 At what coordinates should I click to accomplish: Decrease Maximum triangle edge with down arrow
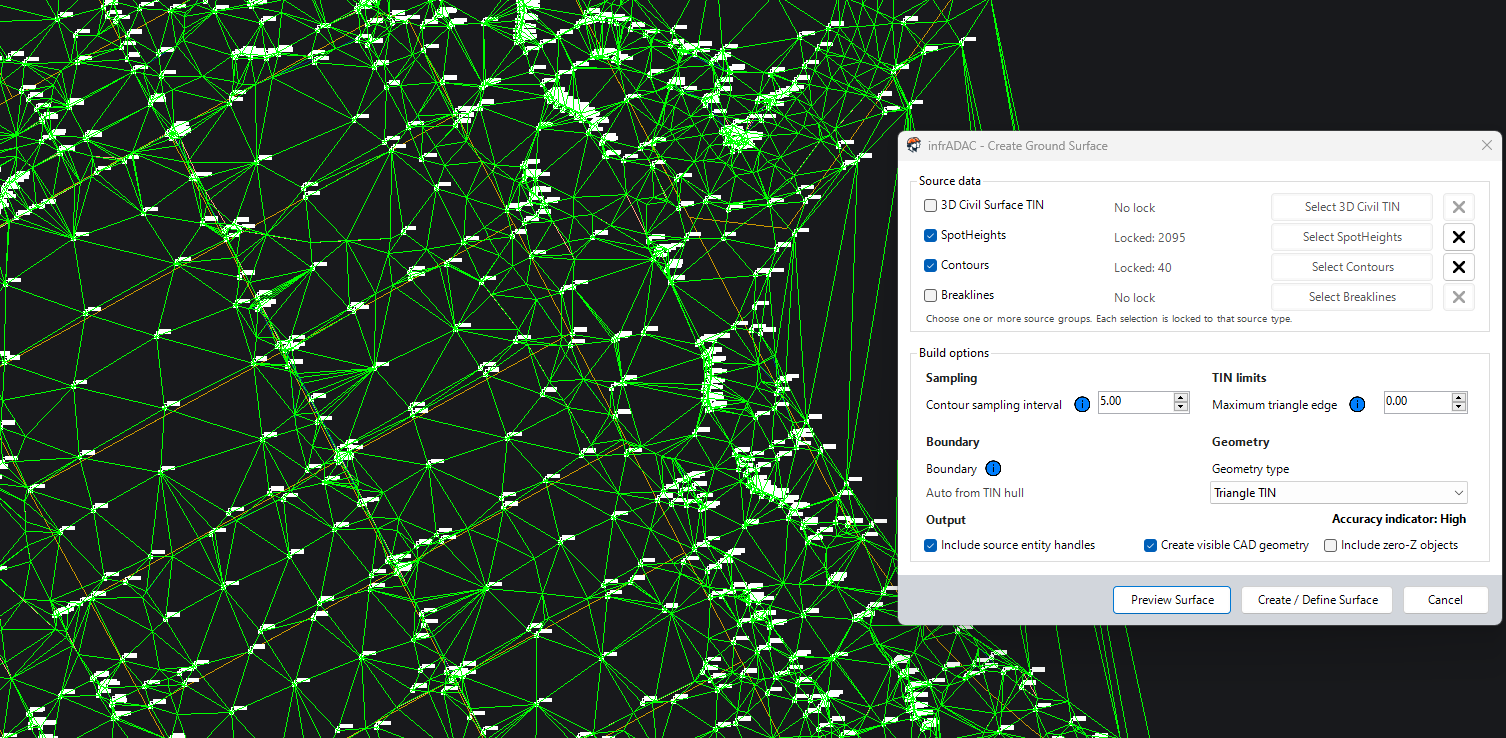1459,407
